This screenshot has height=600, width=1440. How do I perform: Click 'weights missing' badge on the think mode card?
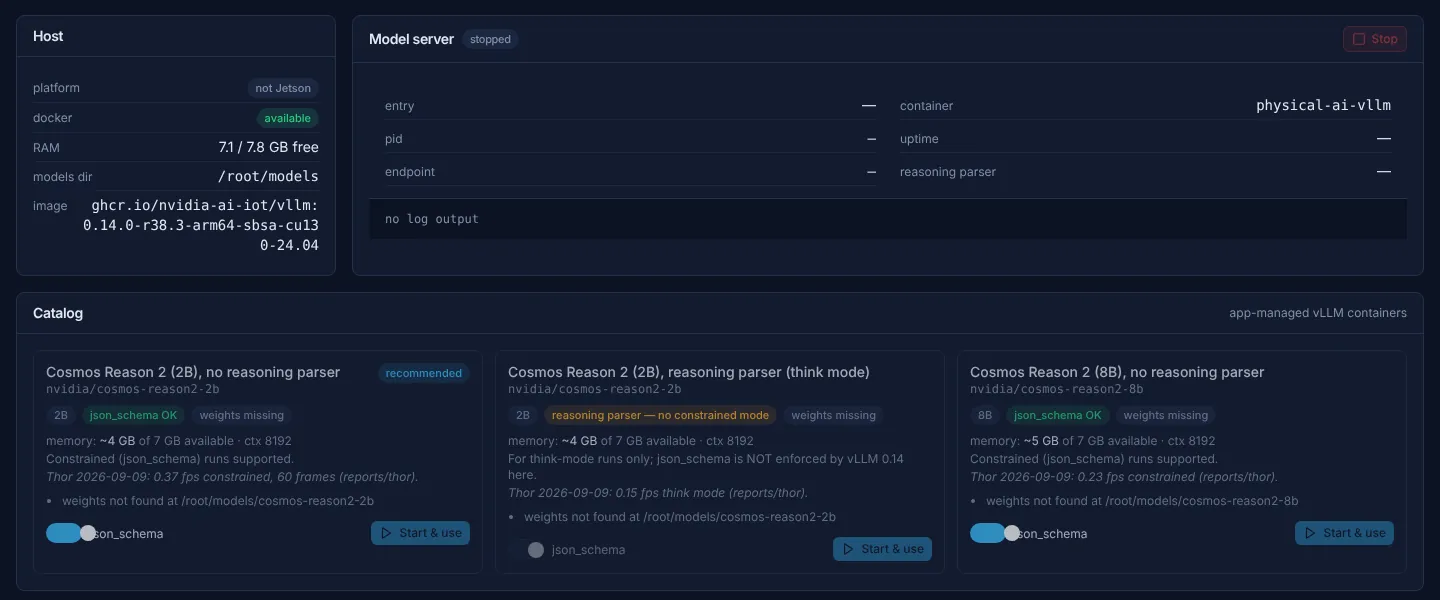834,415
